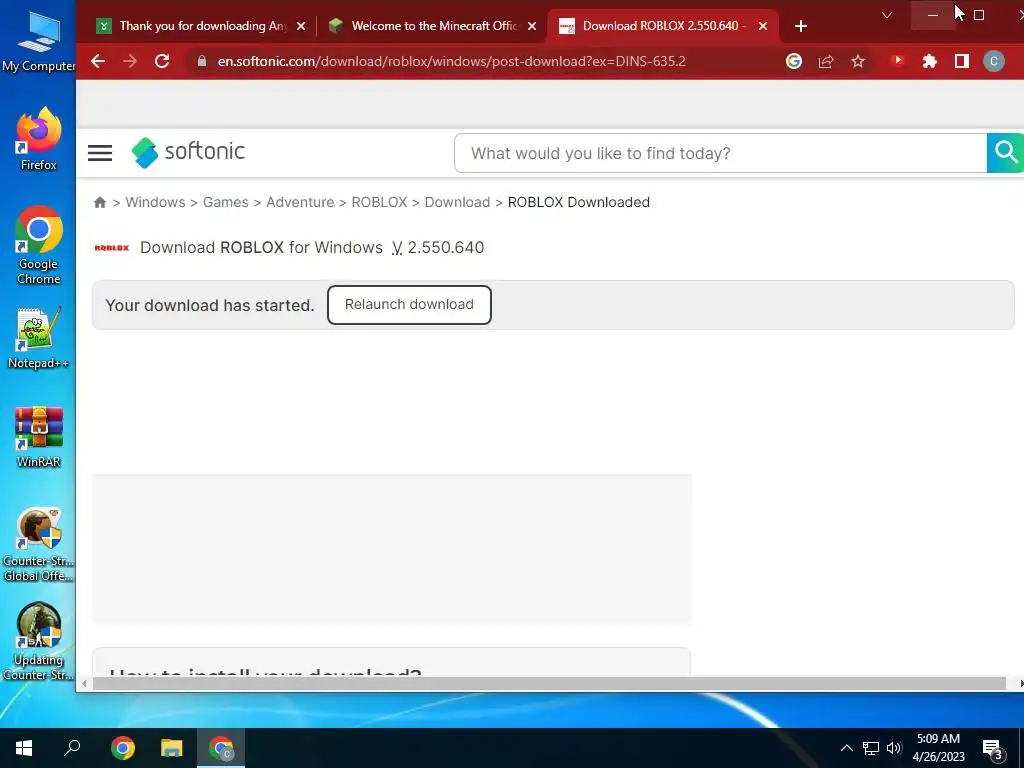
Task: Close the Thank you for downloading tab
Action: [x=300, y=26]
